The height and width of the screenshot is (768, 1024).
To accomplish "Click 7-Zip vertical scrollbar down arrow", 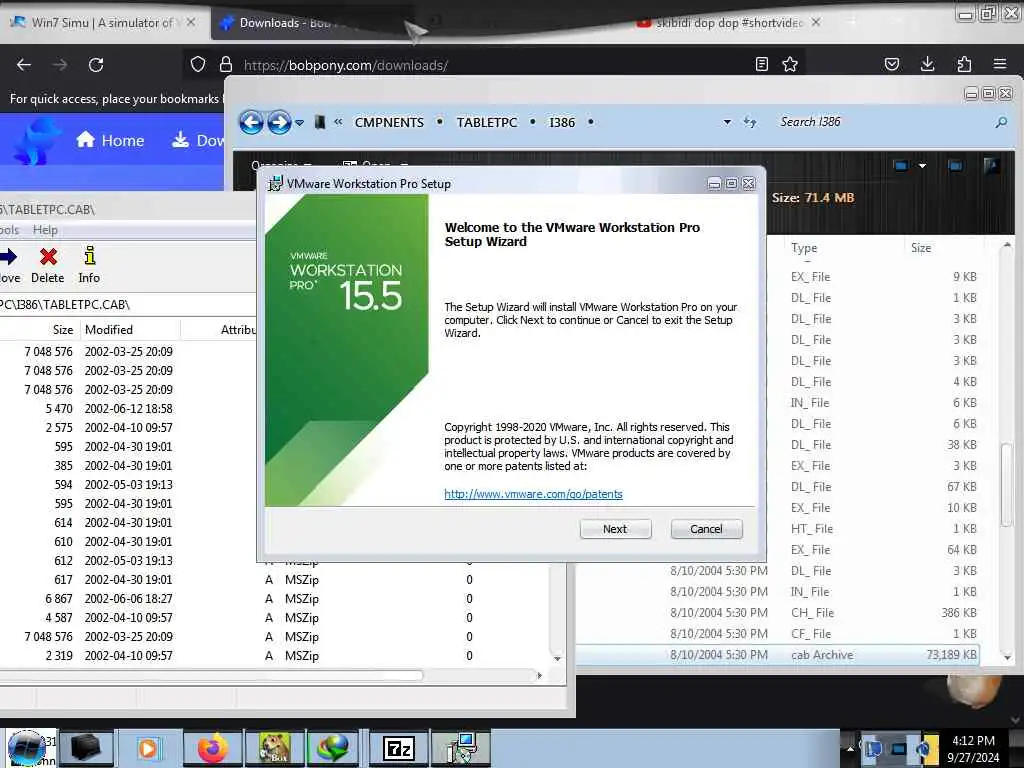I will (557, 658).
